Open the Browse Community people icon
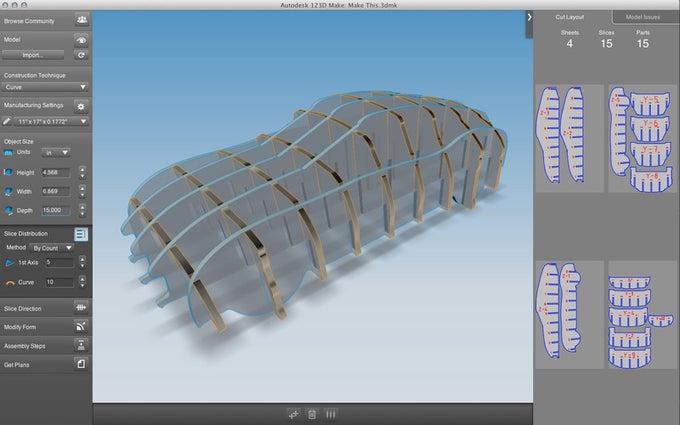The image size is (680, 425). click(82, 20)
